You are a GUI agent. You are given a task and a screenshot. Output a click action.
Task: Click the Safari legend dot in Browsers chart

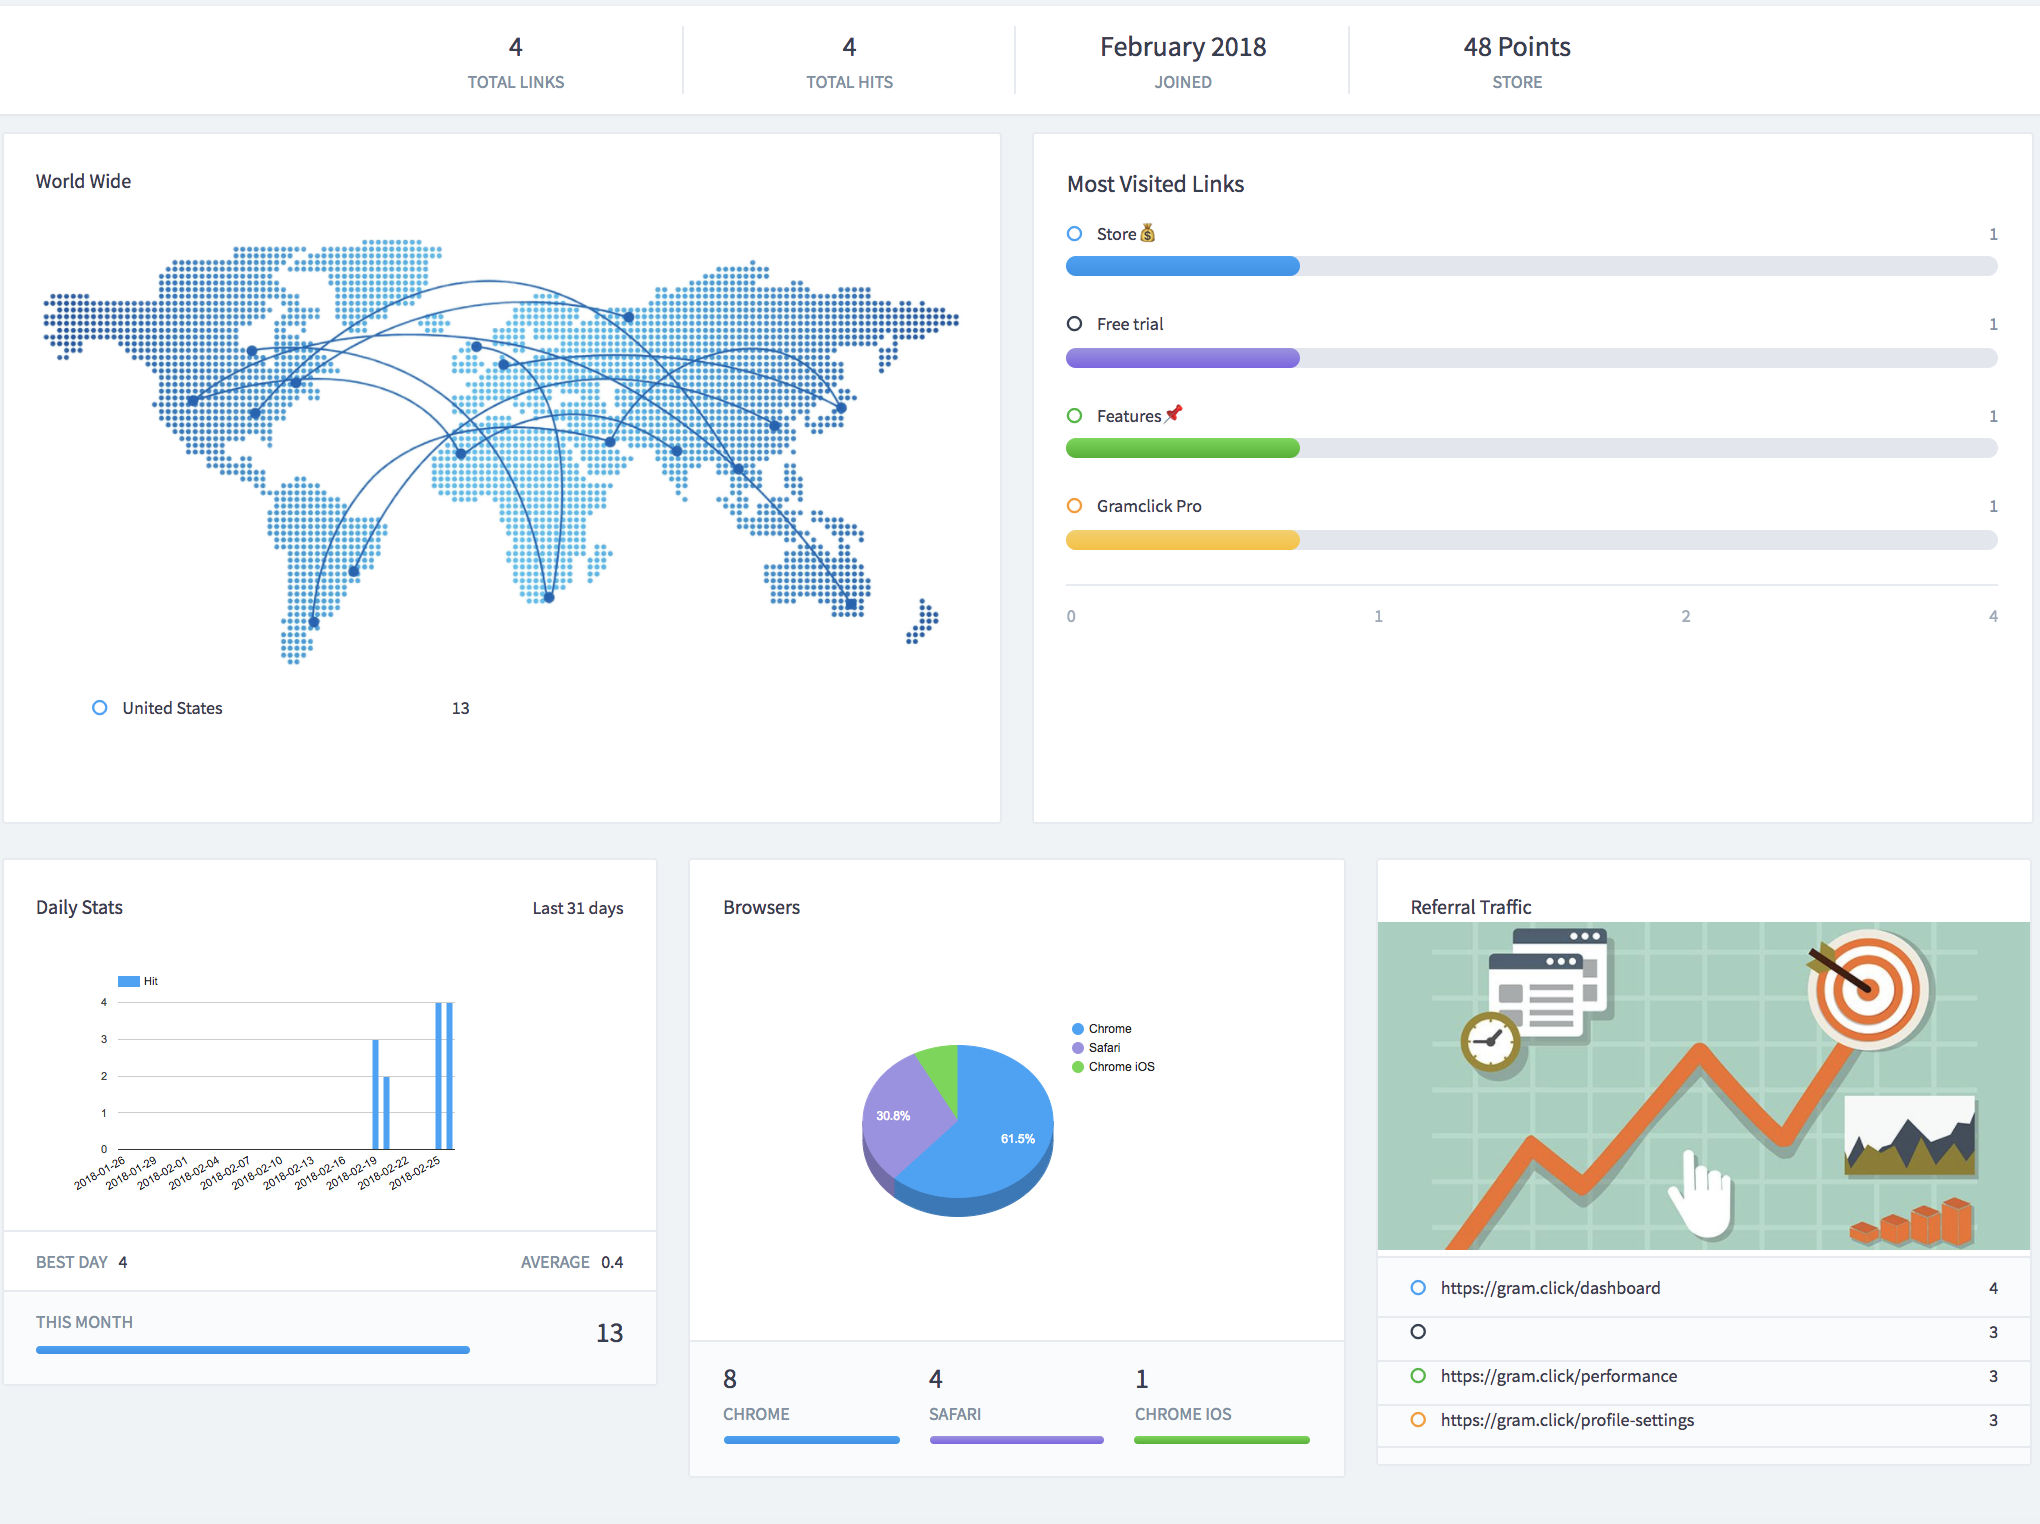tap(1078, 1048)
